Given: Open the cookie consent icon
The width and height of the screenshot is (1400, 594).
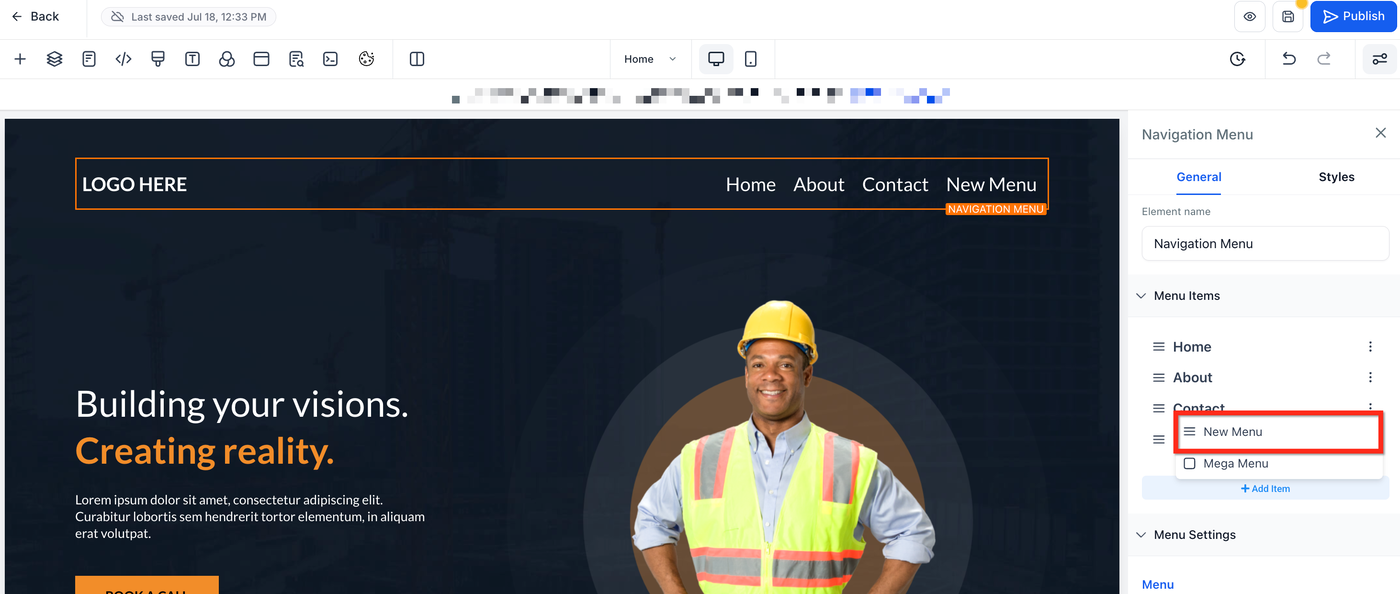Looking at the screenshot, I should (366, 59).
